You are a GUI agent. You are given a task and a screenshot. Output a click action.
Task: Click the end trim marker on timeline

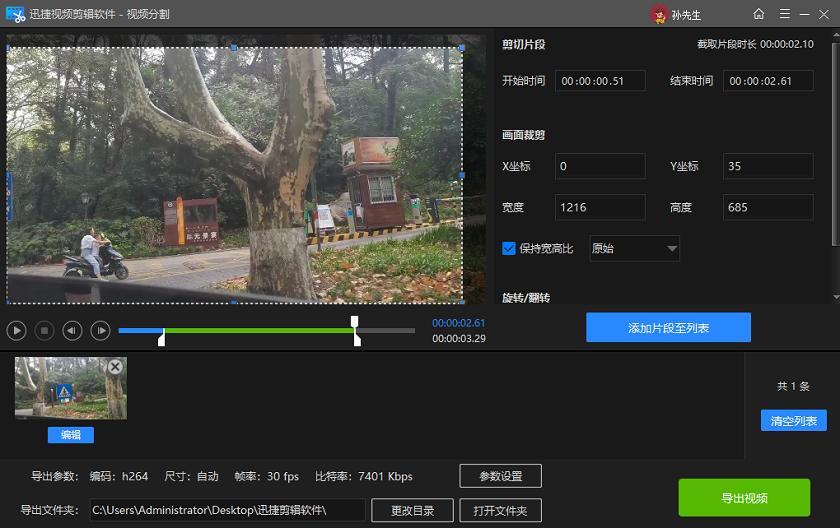[x=357, y=338]
